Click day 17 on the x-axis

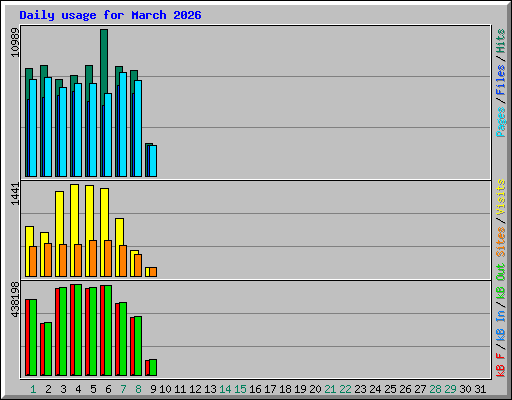pyautogui.click(x=270, y=389)
